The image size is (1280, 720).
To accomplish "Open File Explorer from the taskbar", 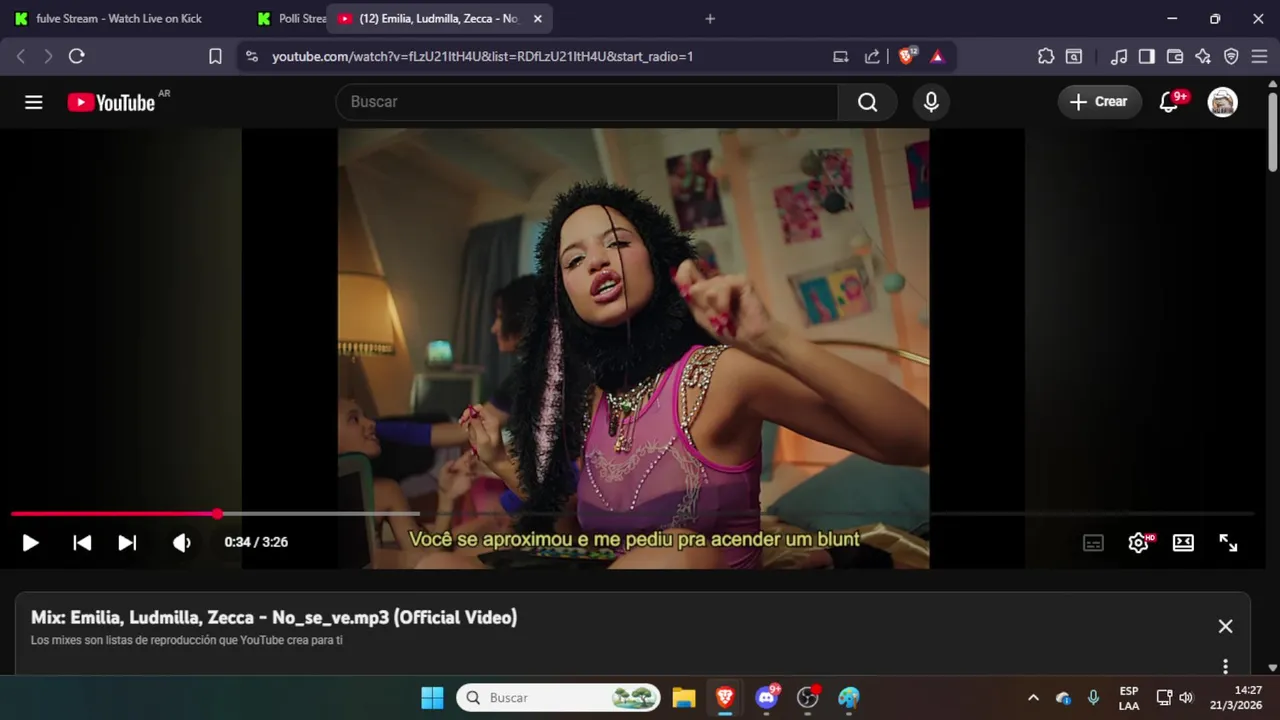I will click(x=684, y=698).
